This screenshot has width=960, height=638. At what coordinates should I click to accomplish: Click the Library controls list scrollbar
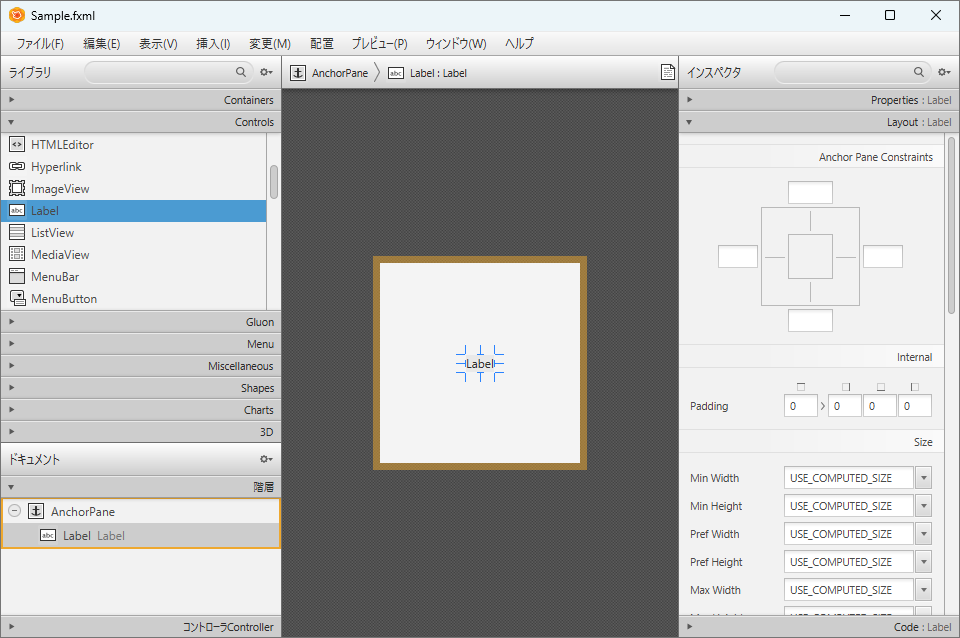click(x=274, y=182)
